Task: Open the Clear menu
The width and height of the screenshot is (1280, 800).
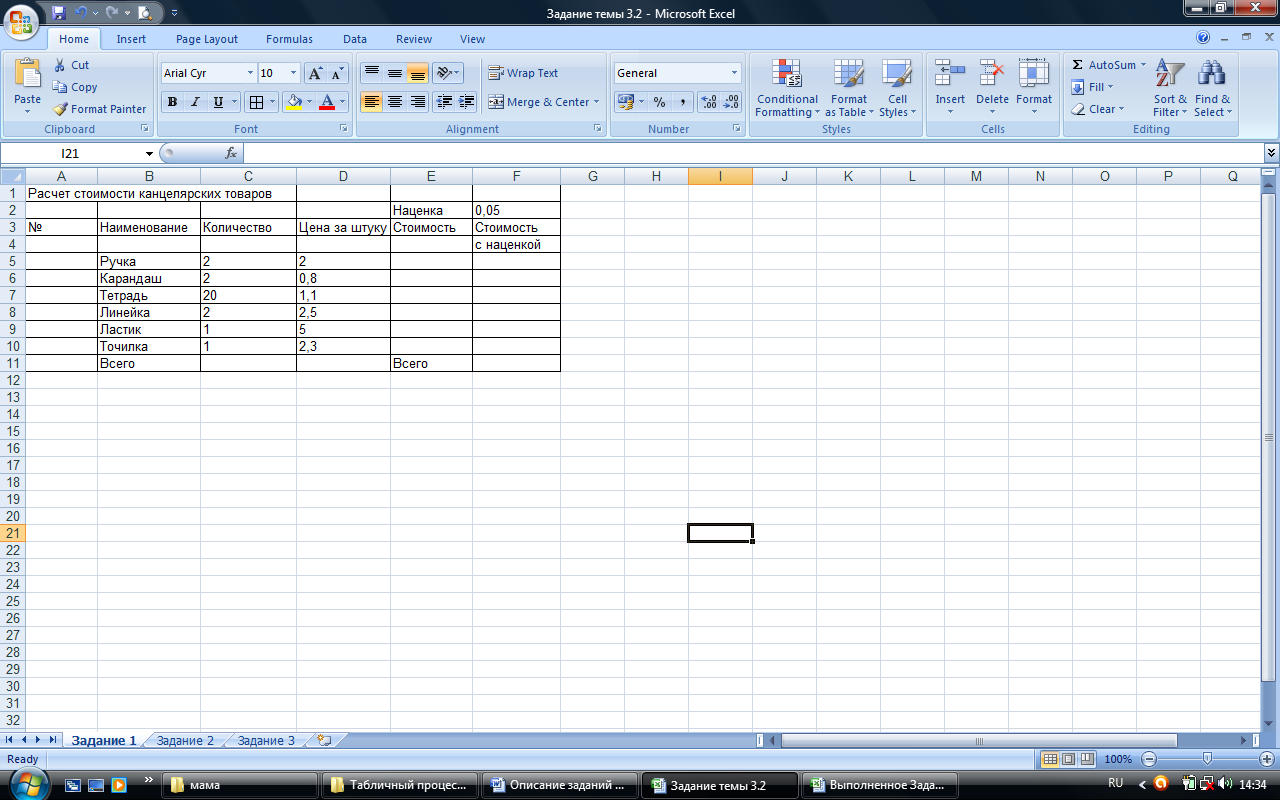Action: pyautogui.click(x=1097, y=109)
